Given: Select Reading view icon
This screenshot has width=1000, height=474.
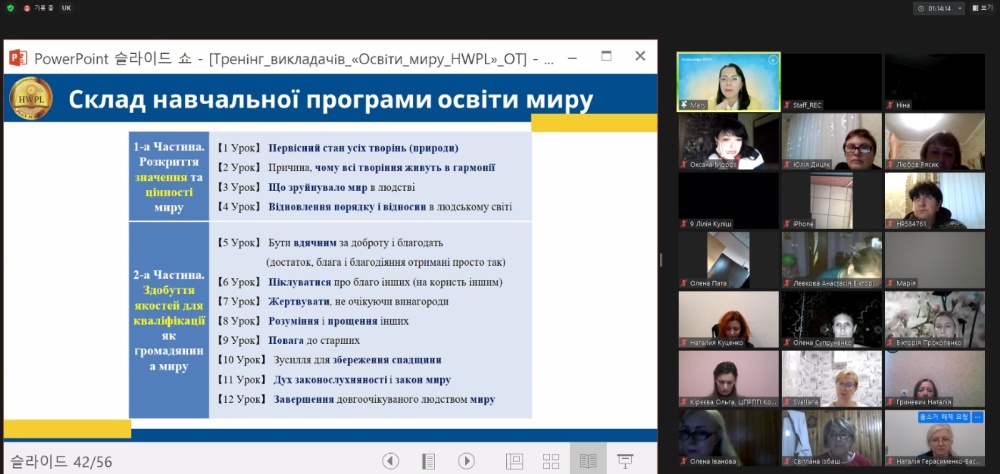Looking at the screenshot, I should [588, 461].
